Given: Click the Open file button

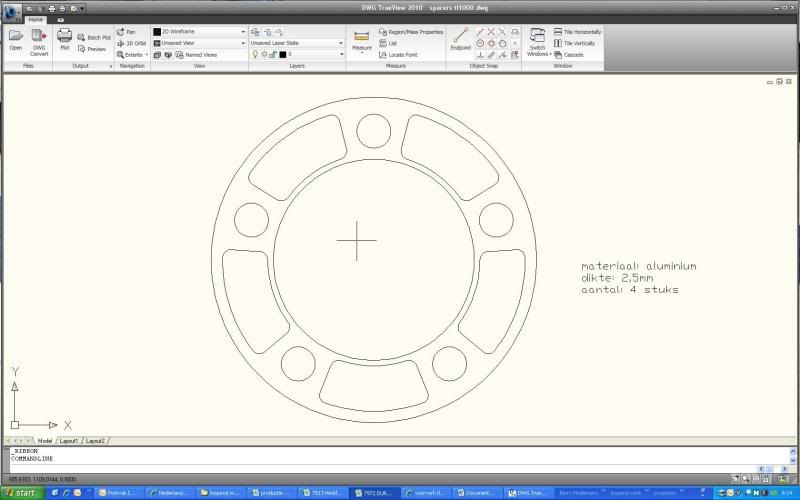Looking at the screenshot, I should pos(16,40).
